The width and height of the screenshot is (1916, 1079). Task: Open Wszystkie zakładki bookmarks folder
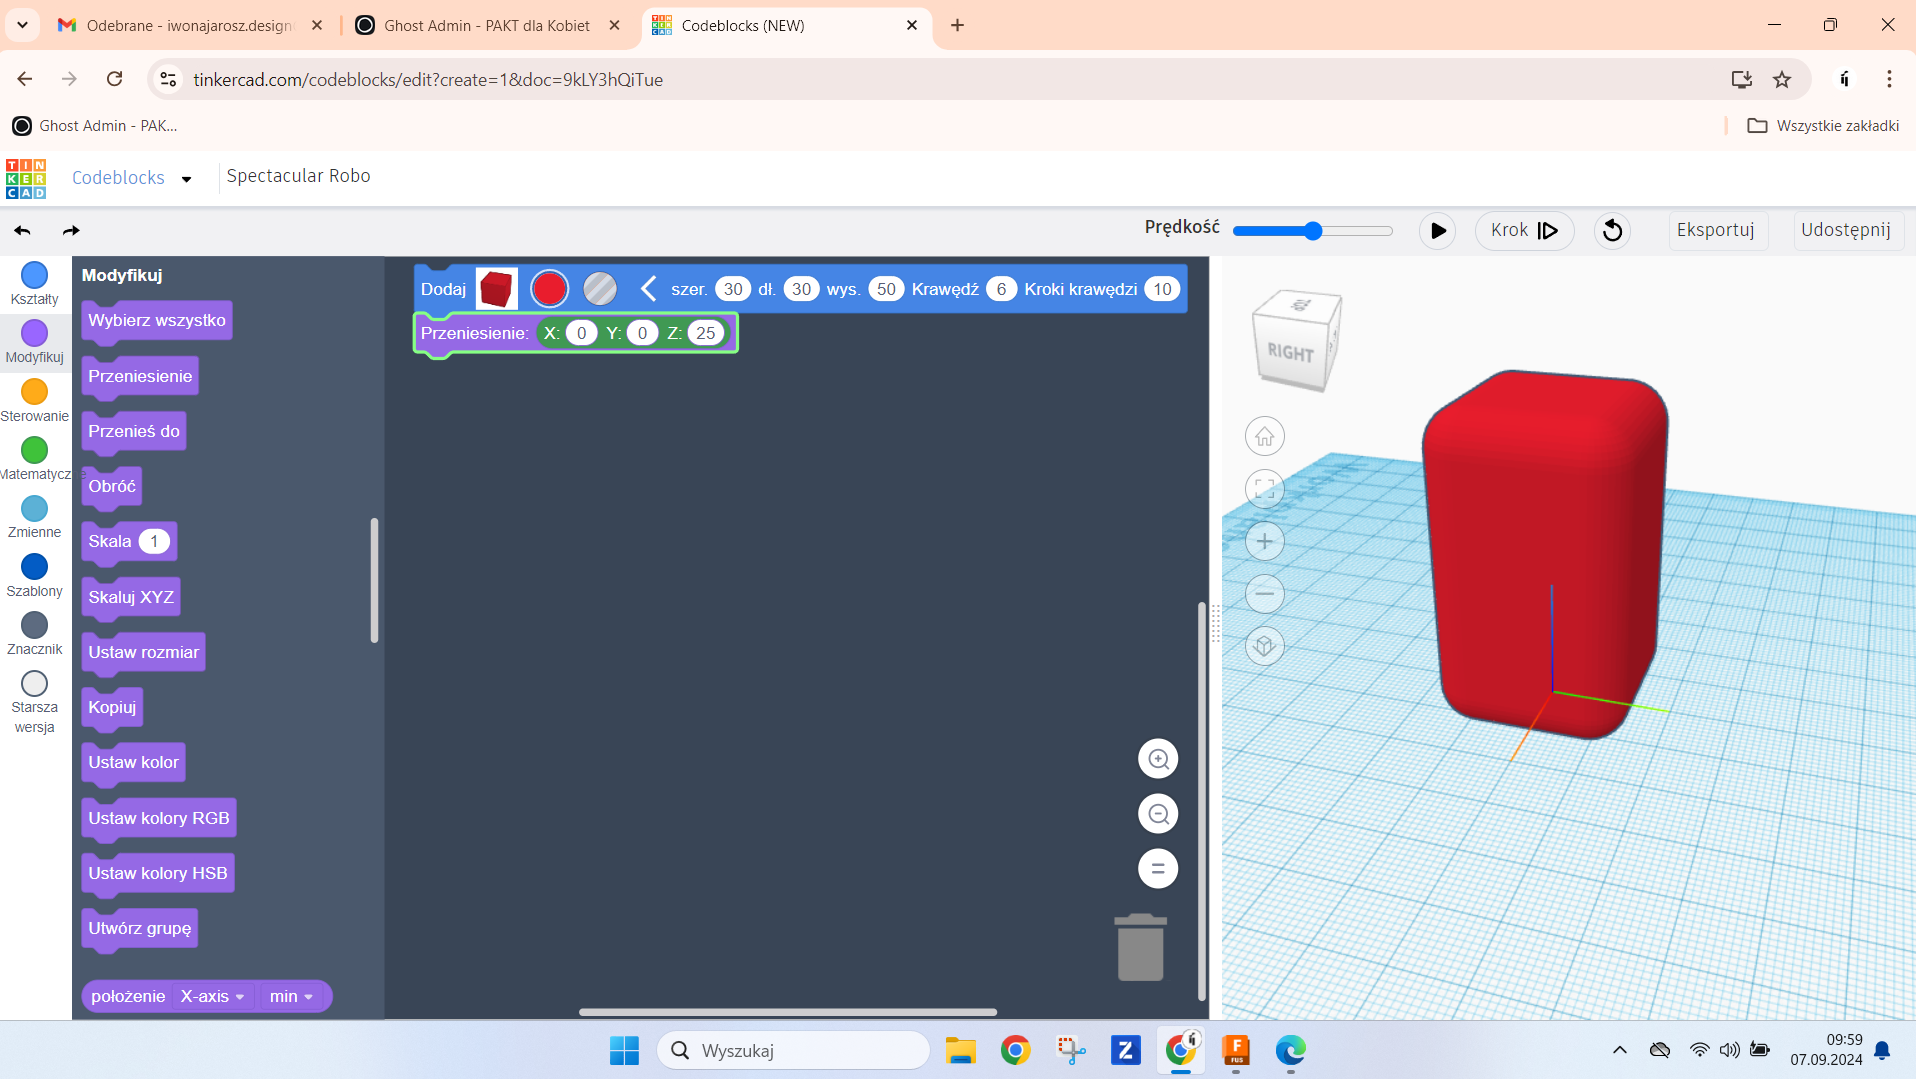click(x=1823, y=126)
